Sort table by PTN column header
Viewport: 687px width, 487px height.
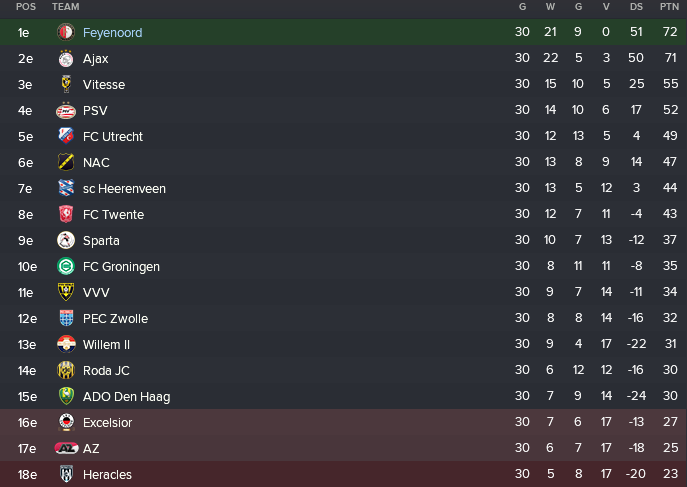[x=669, y=7]
